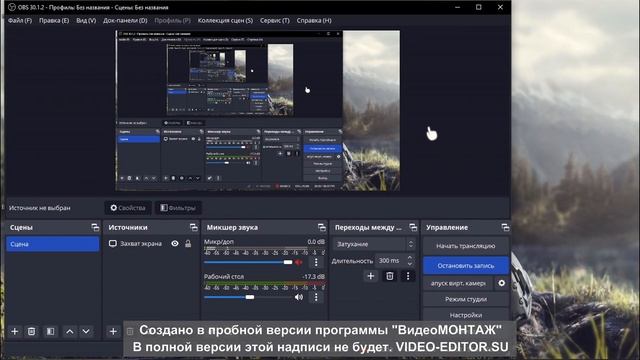640x360 pixels.
Task: Hide Захват экрана source via eye icon
Action: point(175,244)
